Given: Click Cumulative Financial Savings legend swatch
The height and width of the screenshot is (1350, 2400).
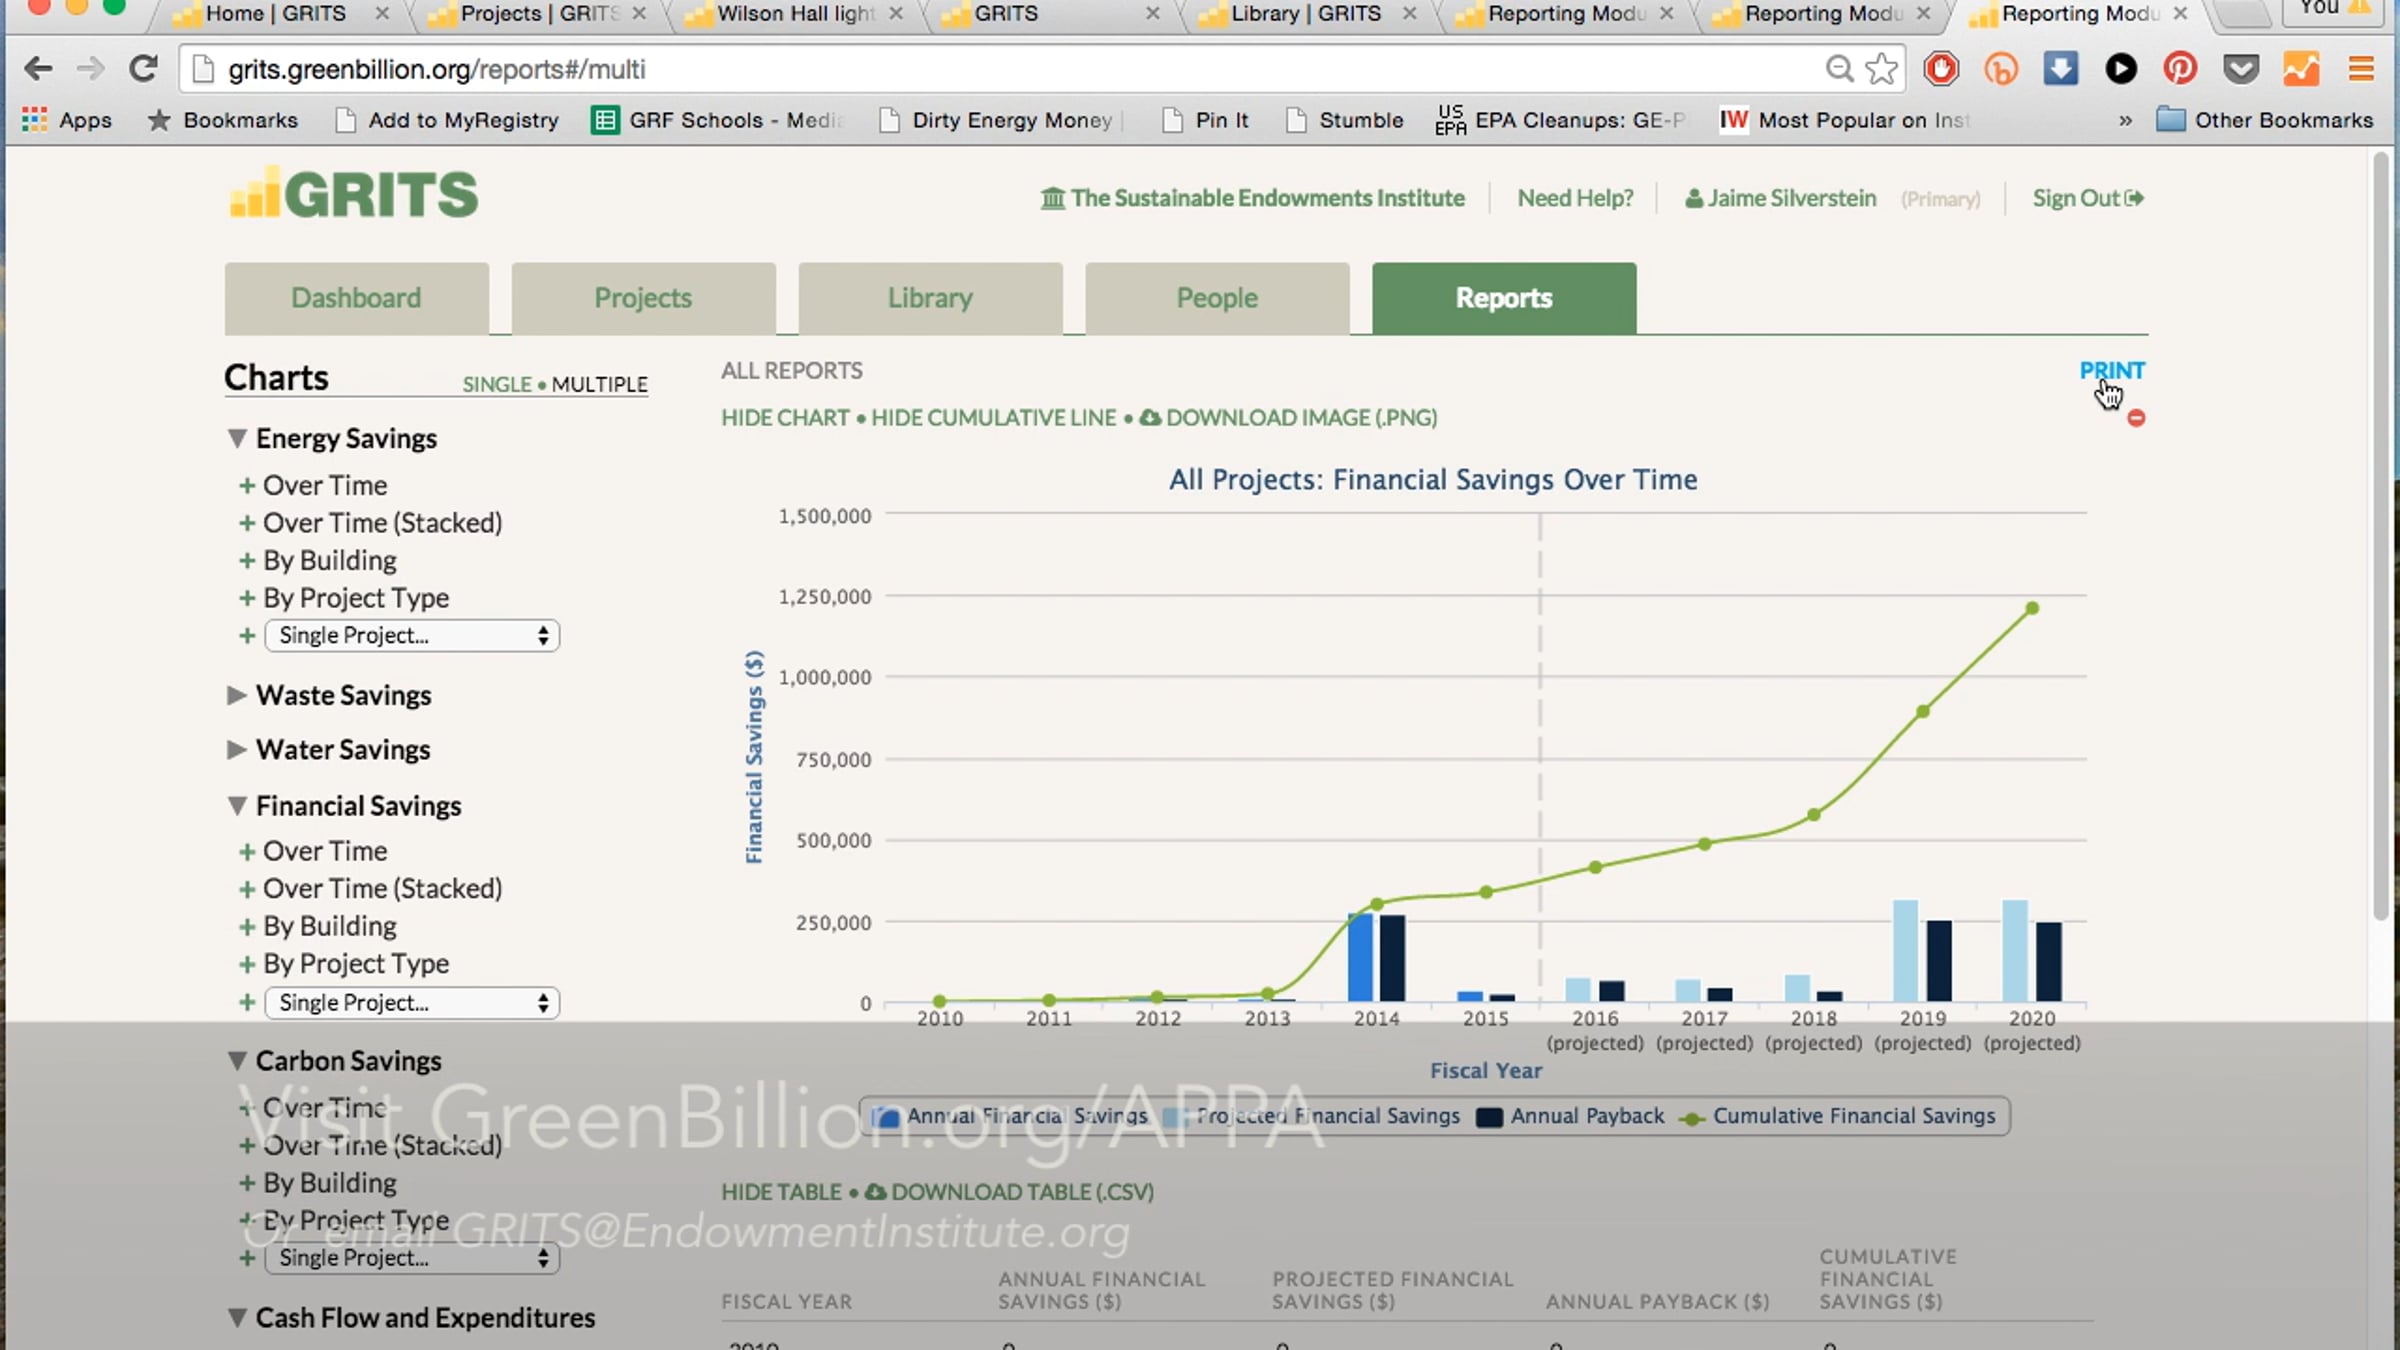Looking at the screenshot, I should [x=1692, y=1118].
